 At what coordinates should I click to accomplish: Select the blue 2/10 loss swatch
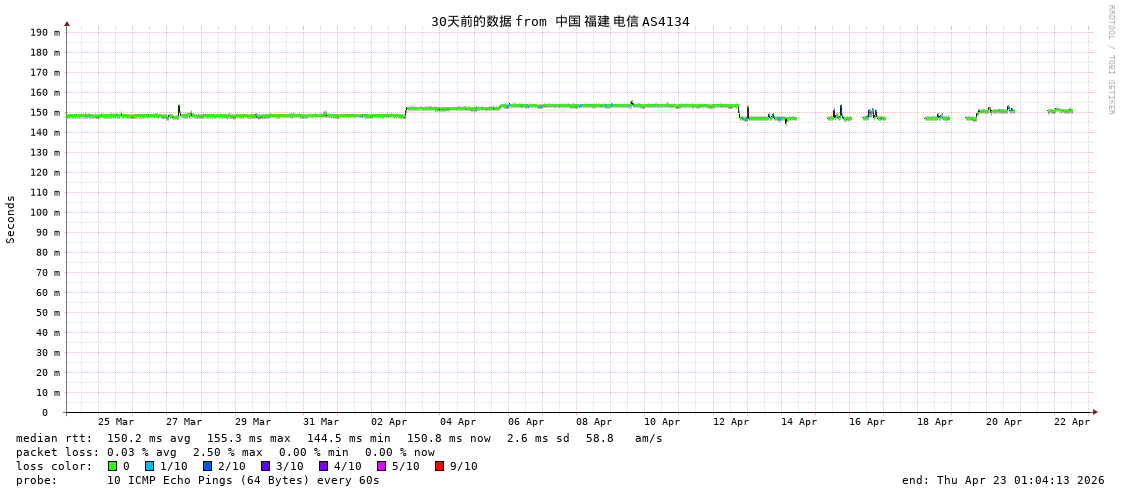tap(208, 466)
